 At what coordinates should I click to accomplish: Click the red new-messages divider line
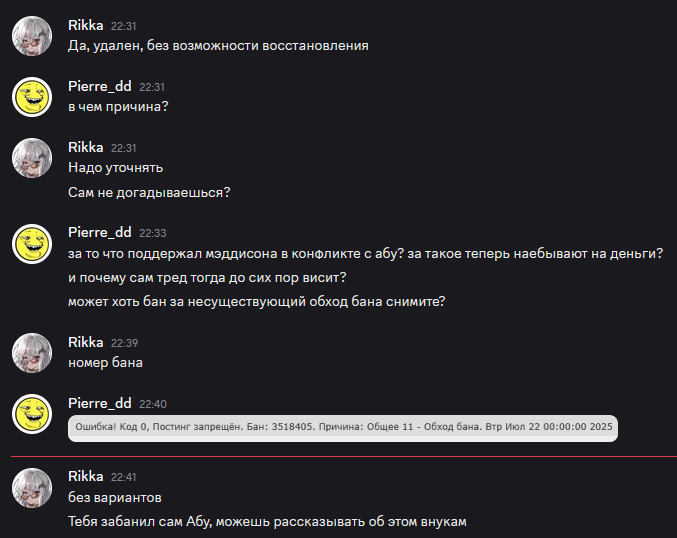(344, 456)
